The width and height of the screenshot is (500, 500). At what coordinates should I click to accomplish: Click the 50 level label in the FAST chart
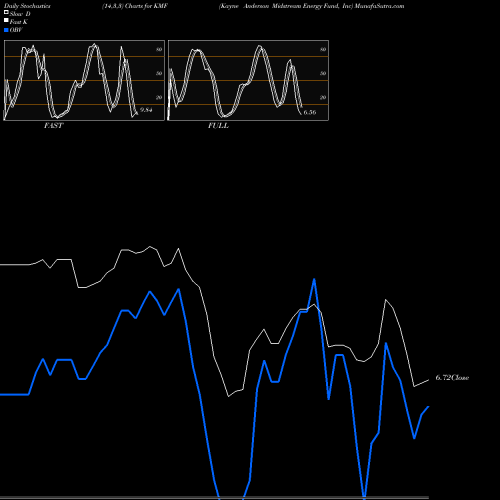pos(159,73)
